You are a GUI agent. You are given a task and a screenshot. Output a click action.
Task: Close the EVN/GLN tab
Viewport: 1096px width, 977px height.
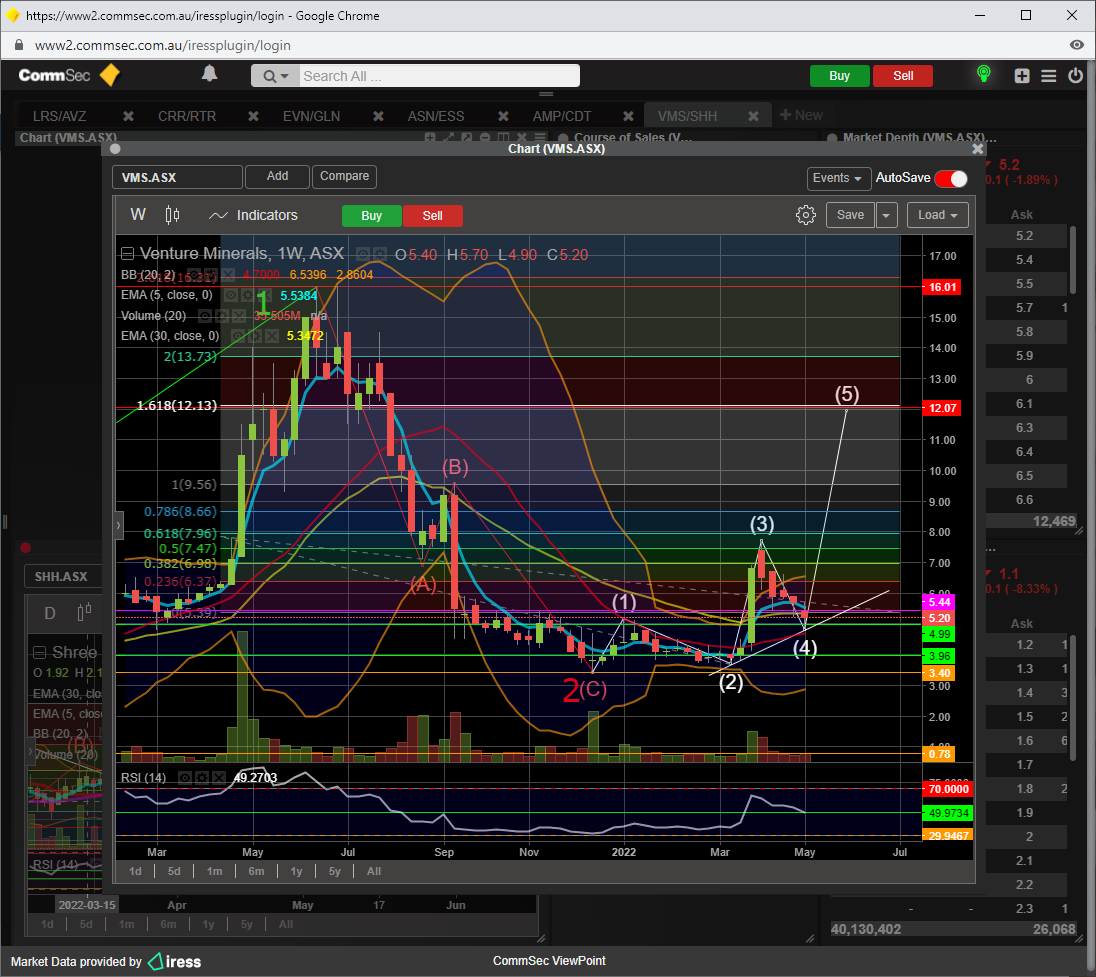pyautogui.click(x=378, y=116)
